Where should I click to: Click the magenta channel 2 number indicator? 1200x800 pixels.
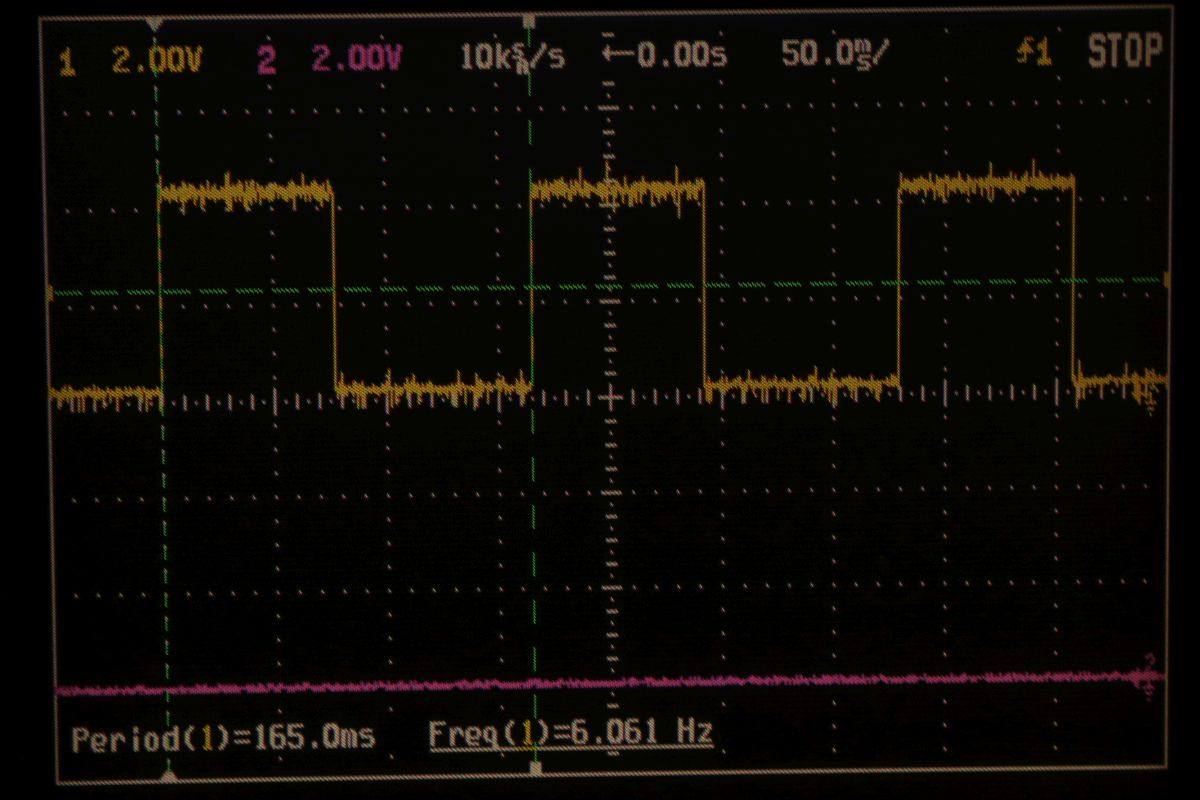click(x=267, y=60)
